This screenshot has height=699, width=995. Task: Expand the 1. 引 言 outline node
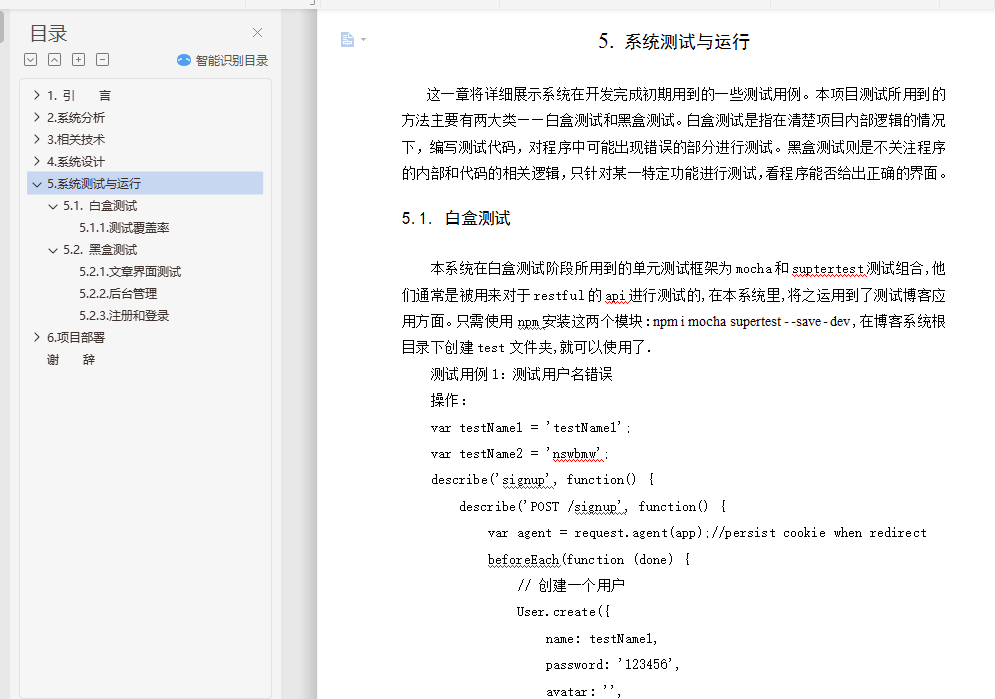click(37, 95)
